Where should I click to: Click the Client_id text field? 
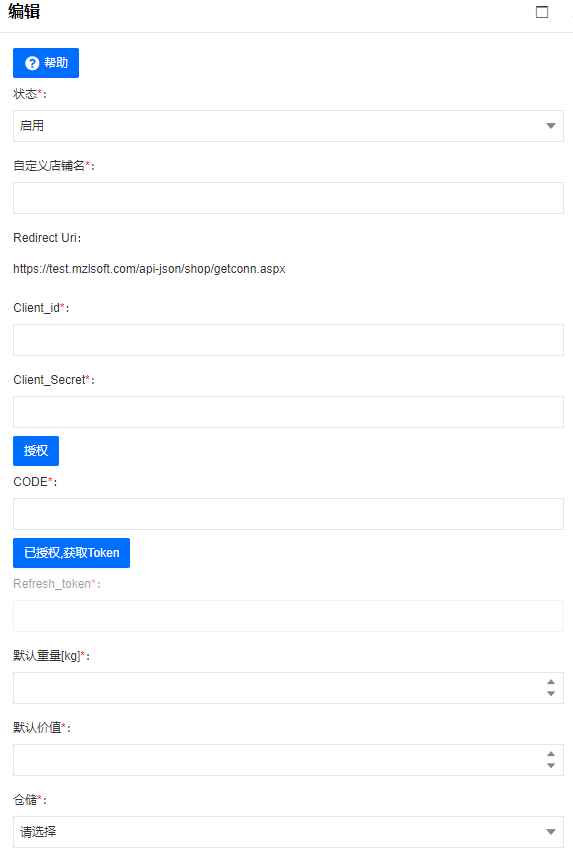pyautogui.click(x=288, y=340)
